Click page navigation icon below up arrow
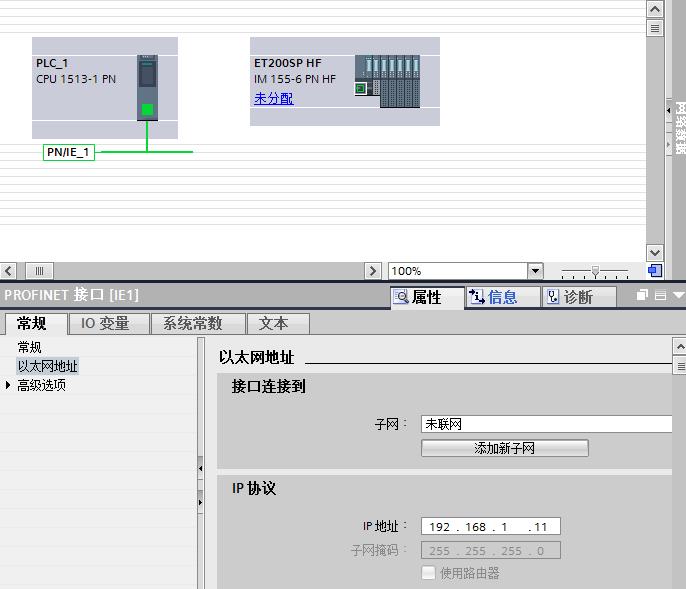 click(x=655, y=28)
